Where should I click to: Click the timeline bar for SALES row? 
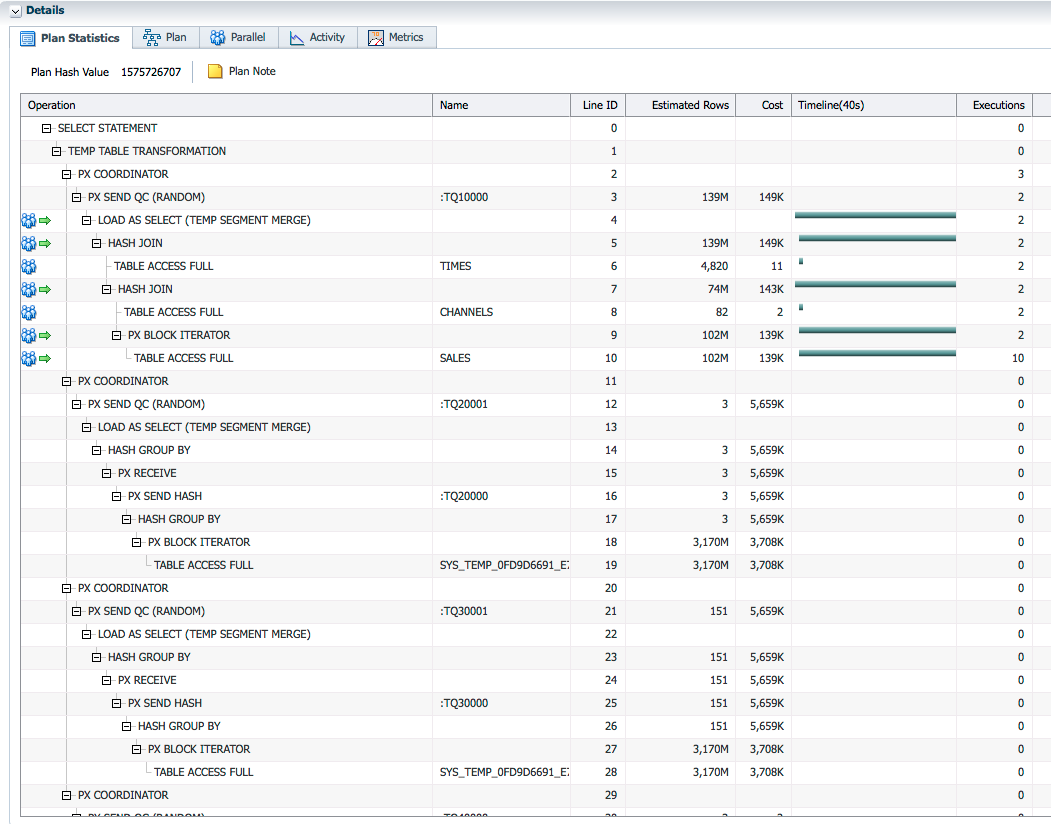[876, 353]
